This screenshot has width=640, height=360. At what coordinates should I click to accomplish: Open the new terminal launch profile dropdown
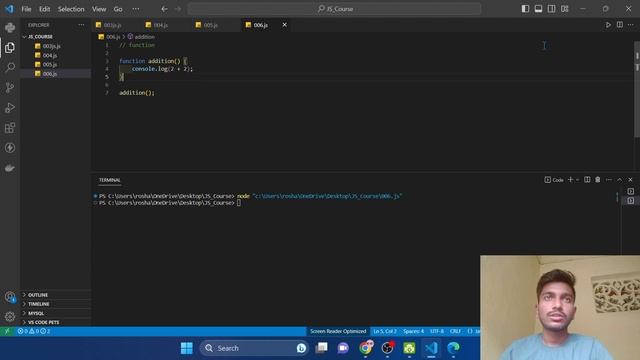pos(577,180)
